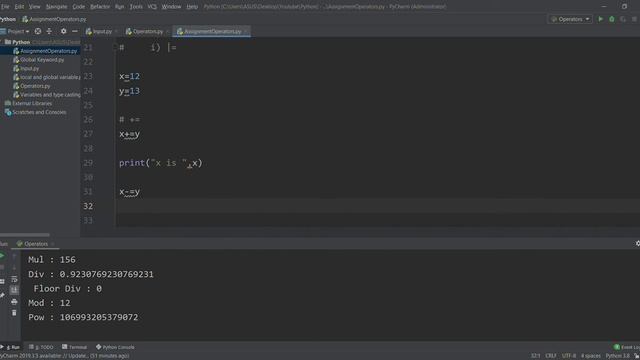The width and height of the screenshot is (640, 360).
Task: Run the Operators configuration with green play button
Action: tap(600, 19)
